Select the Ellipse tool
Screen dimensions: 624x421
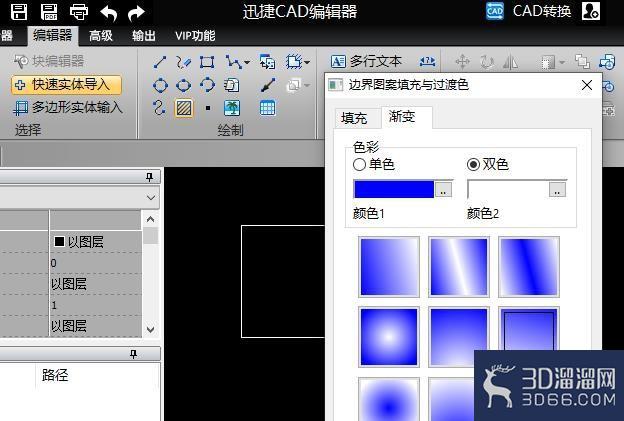click(183, 85)
